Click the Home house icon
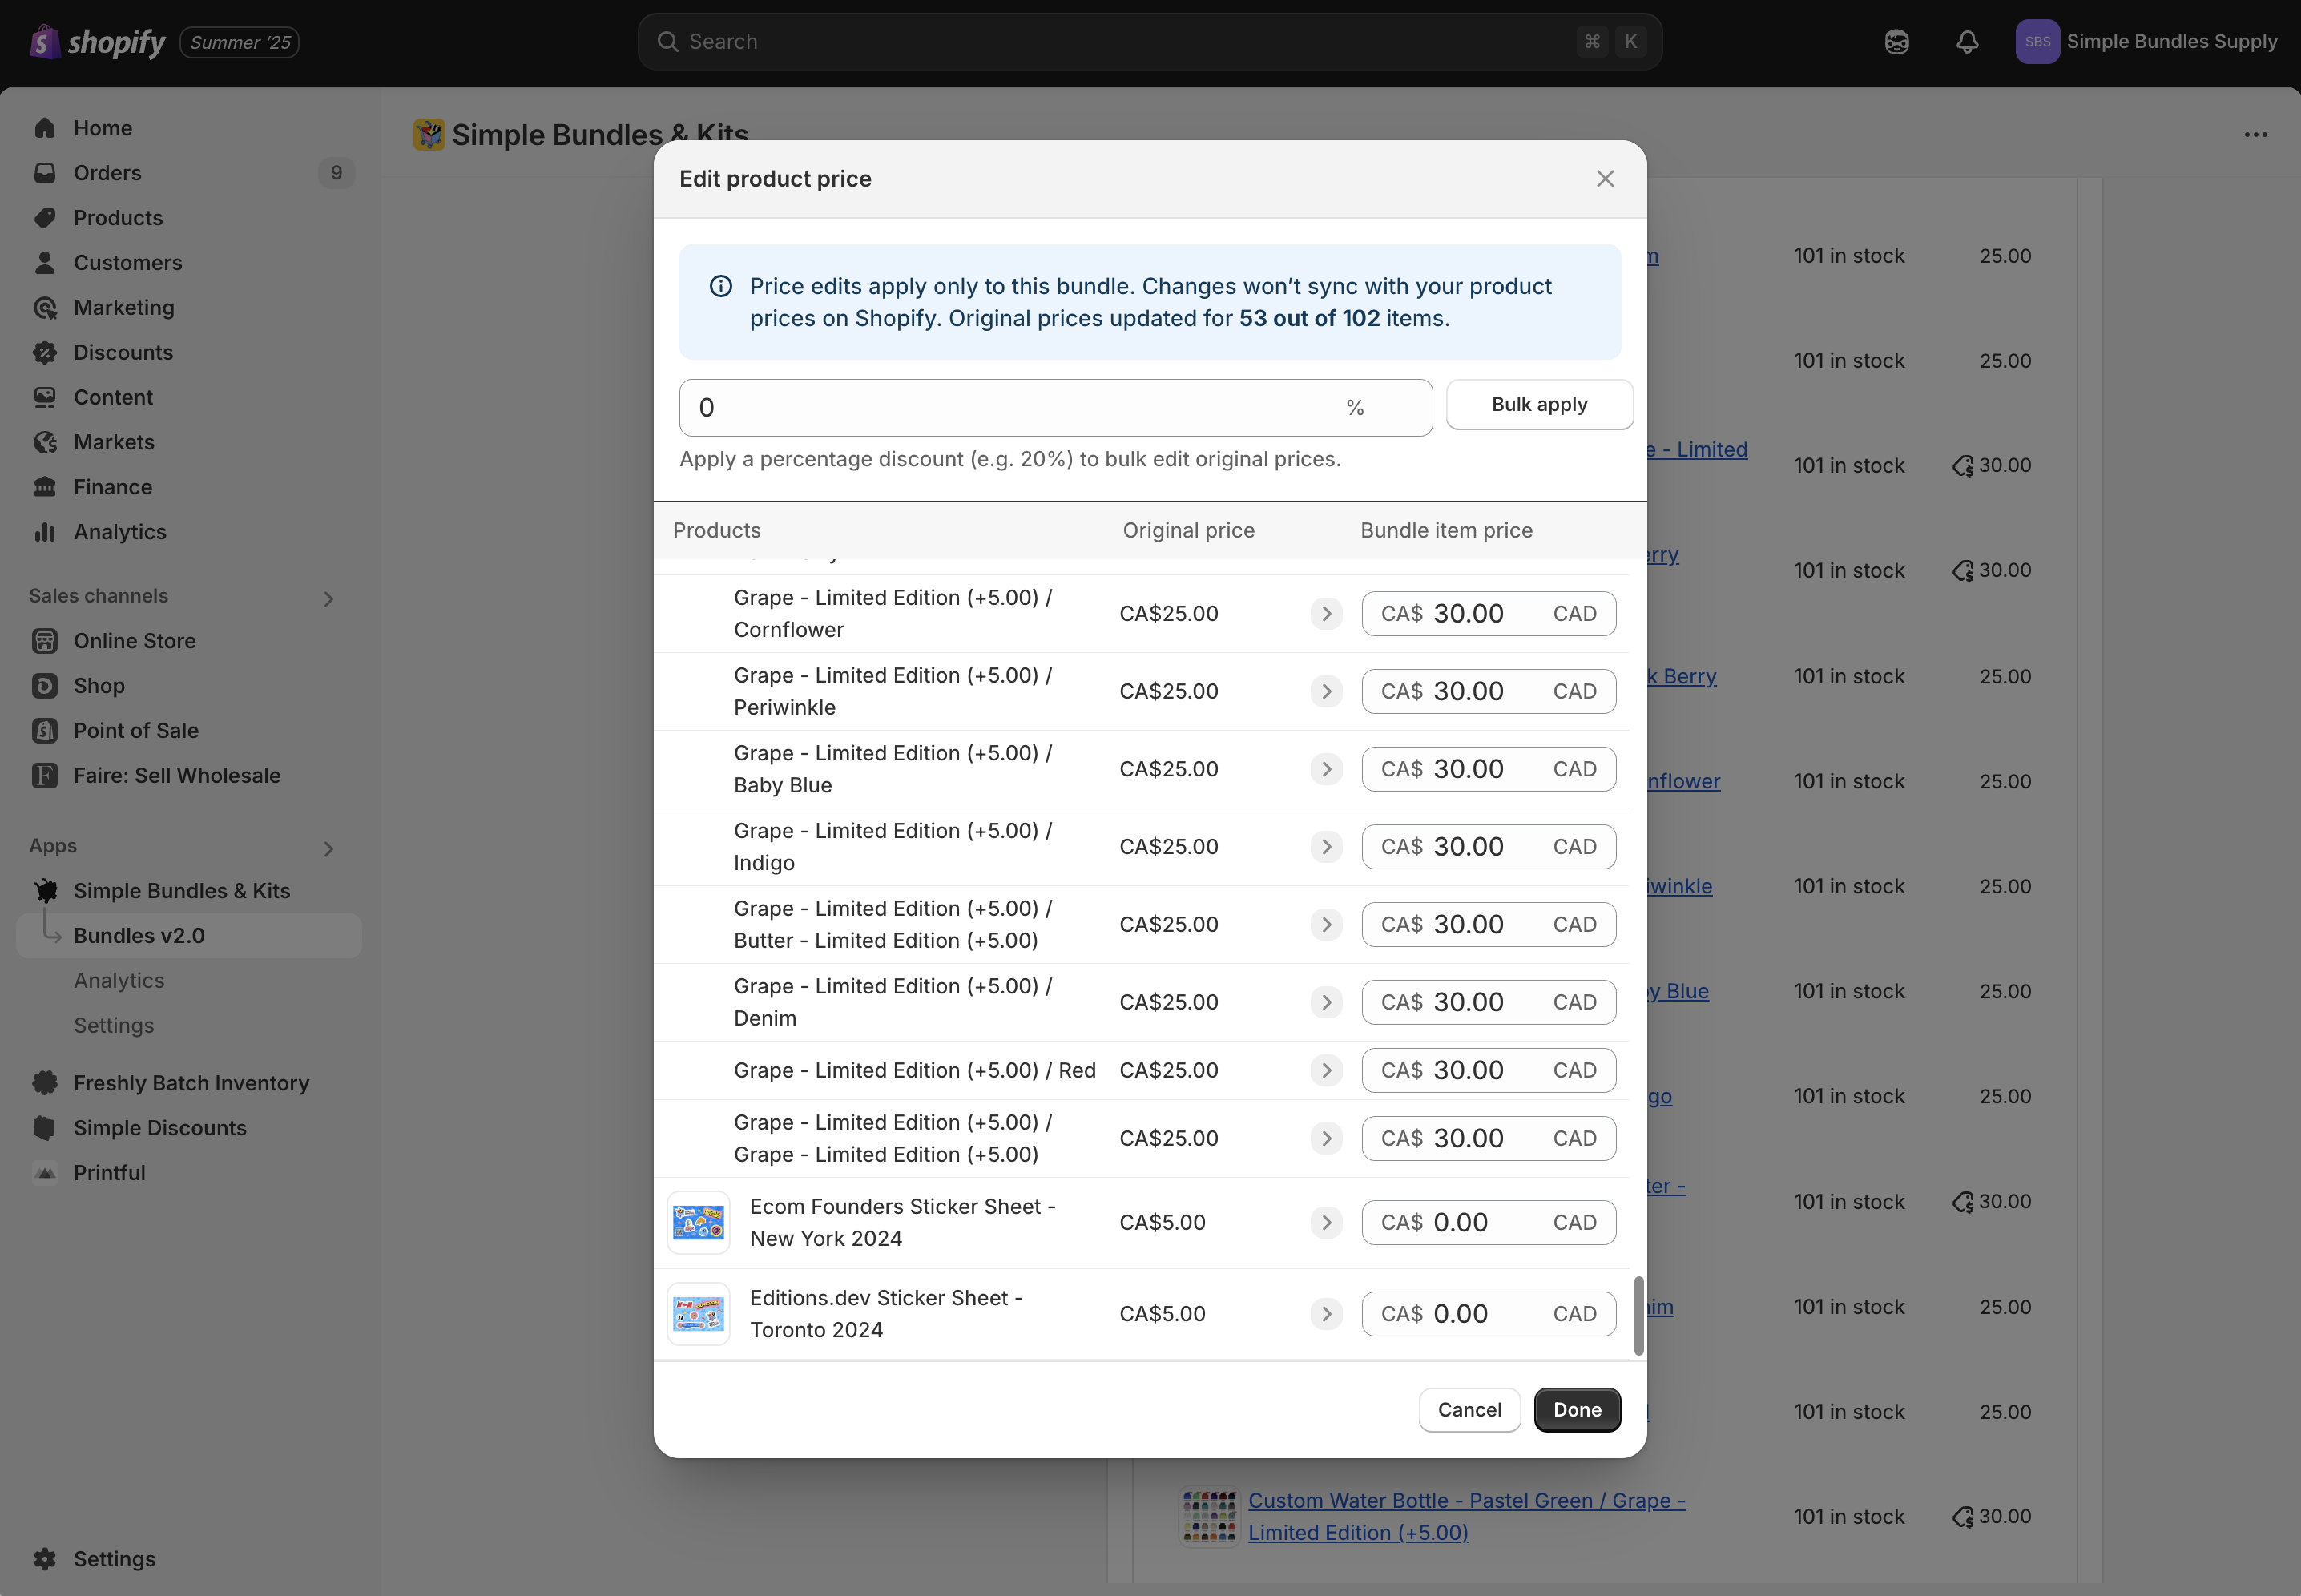The height and width of the screenshot is (1596, 2301). tap(45, 128)
